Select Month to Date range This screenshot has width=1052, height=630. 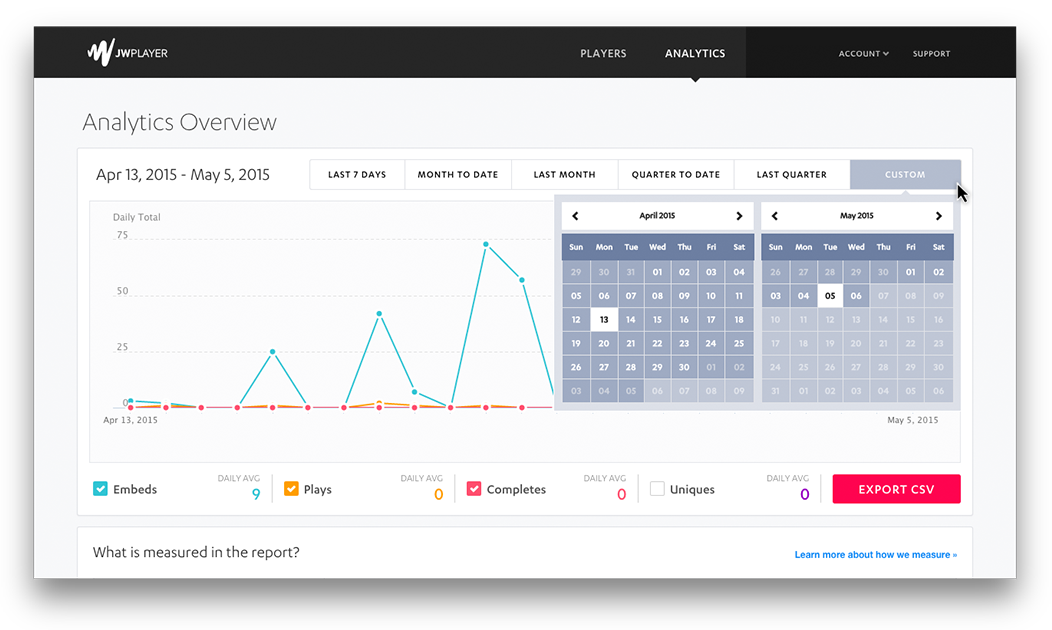click(x=458, y=174)
